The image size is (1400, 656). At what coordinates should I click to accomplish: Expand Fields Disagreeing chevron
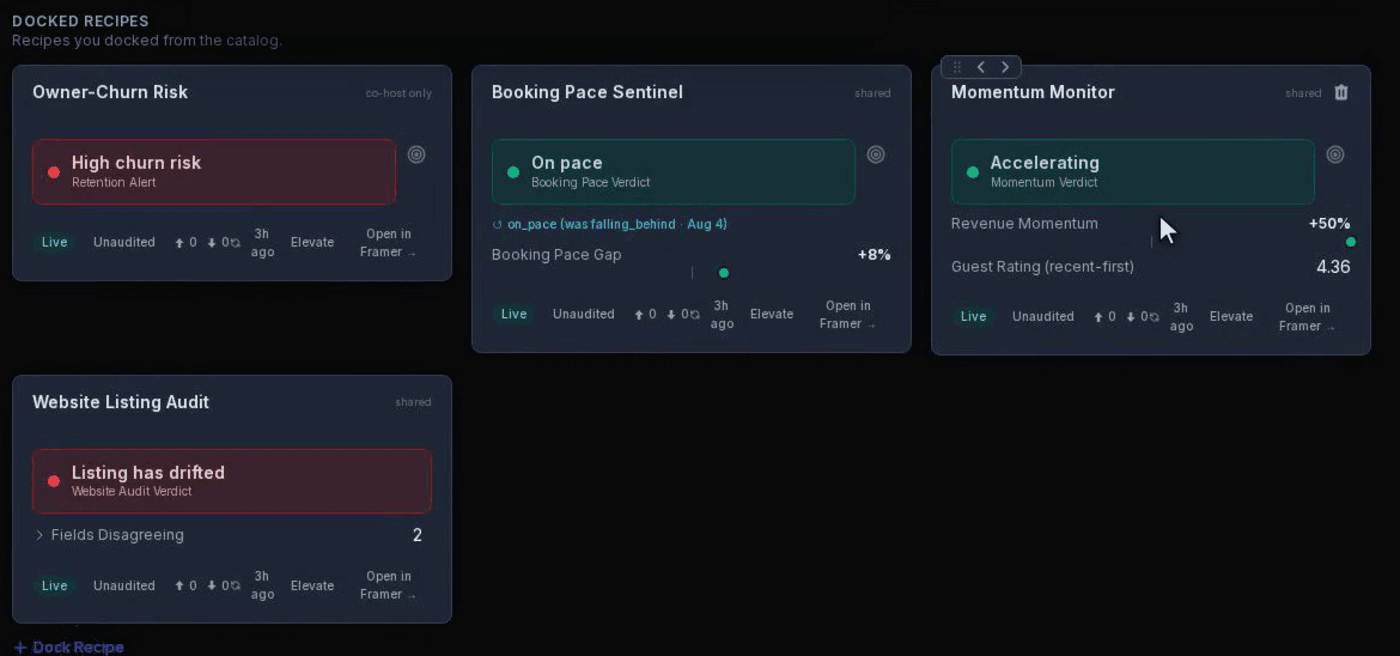coord(40,535)
